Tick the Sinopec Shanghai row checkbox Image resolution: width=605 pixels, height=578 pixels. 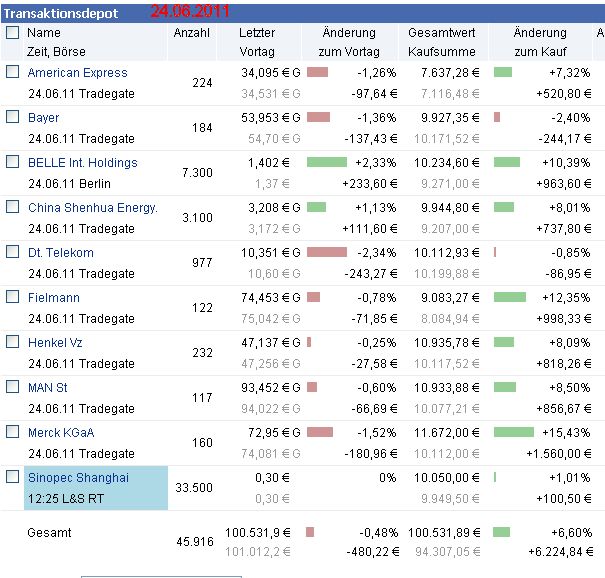[x=12, y=477]
